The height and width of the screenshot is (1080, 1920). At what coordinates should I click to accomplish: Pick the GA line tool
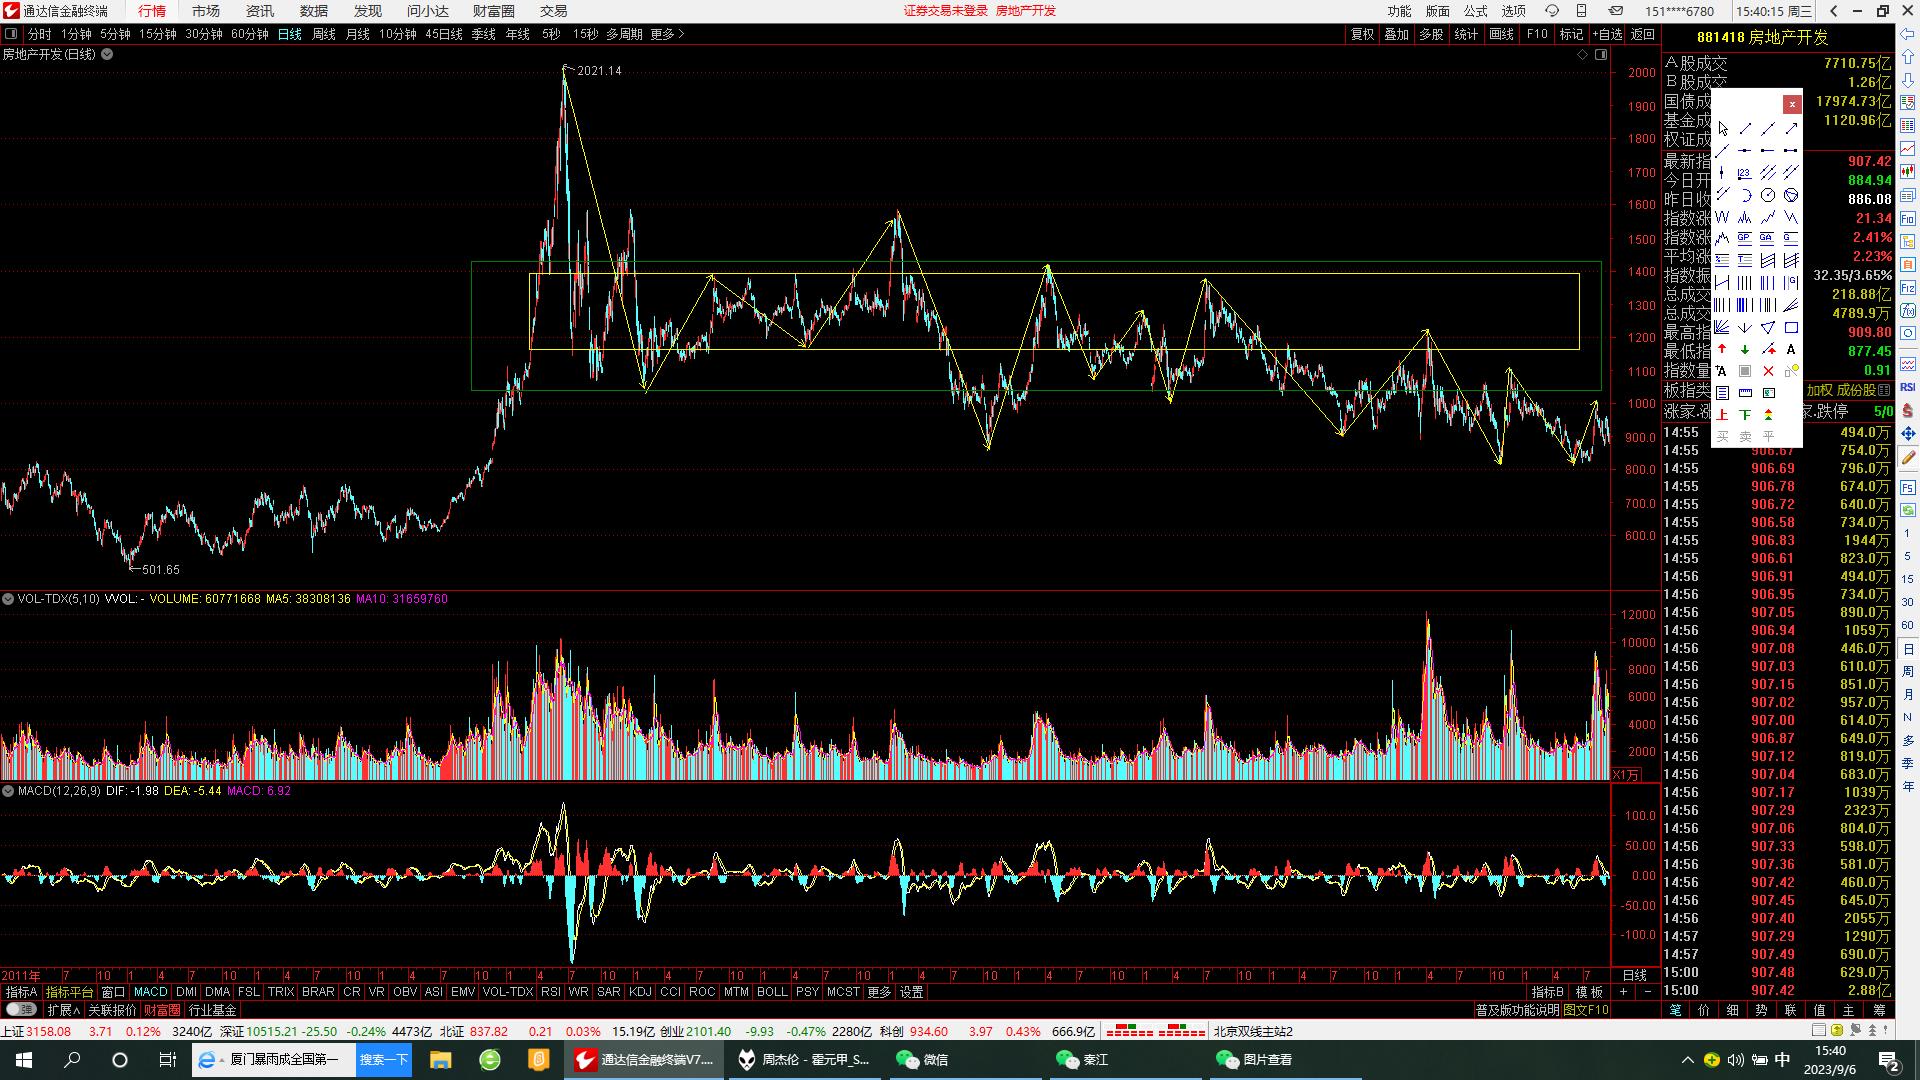pos(1768,239)
